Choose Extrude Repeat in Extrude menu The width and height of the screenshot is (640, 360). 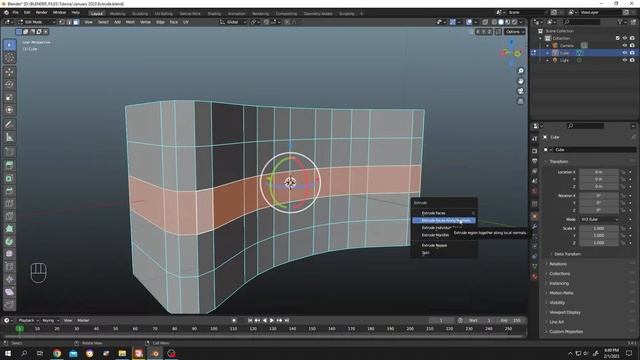444,245
